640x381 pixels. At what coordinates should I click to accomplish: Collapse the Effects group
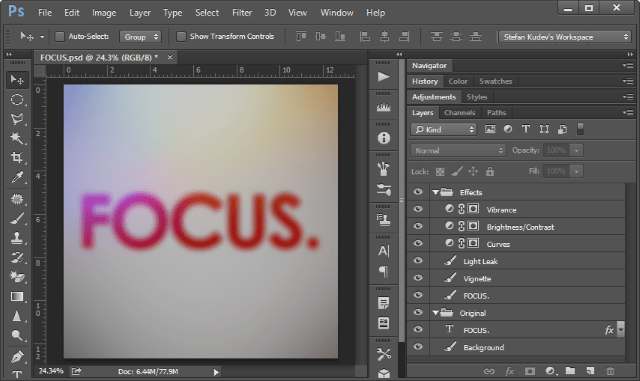click(435, 192)
